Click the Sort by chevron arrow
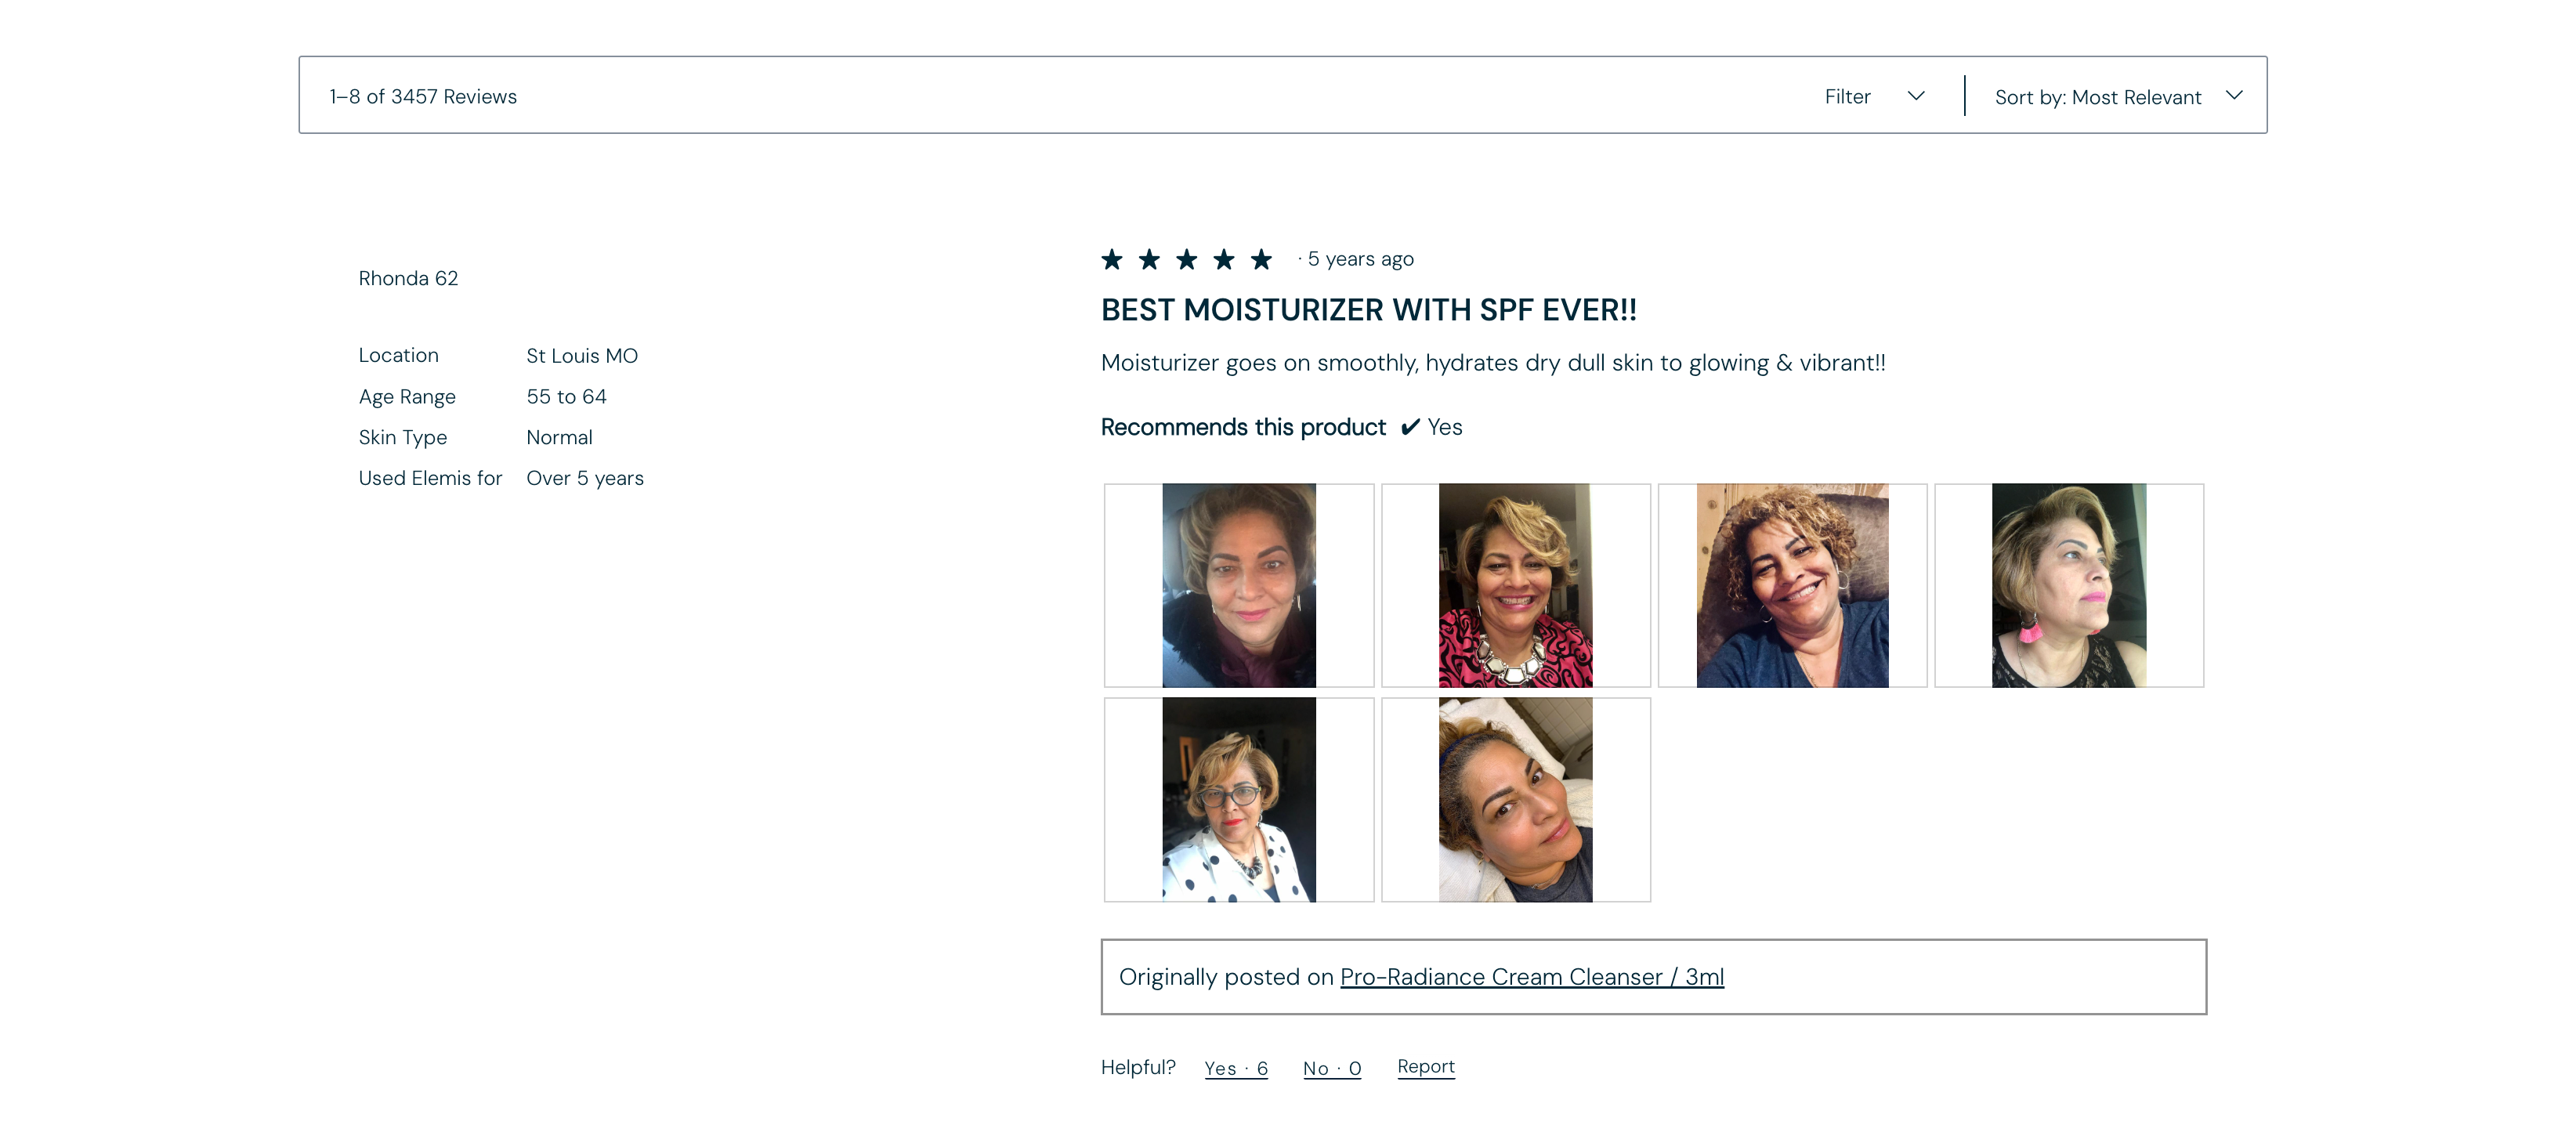 tap(2234, 95)
